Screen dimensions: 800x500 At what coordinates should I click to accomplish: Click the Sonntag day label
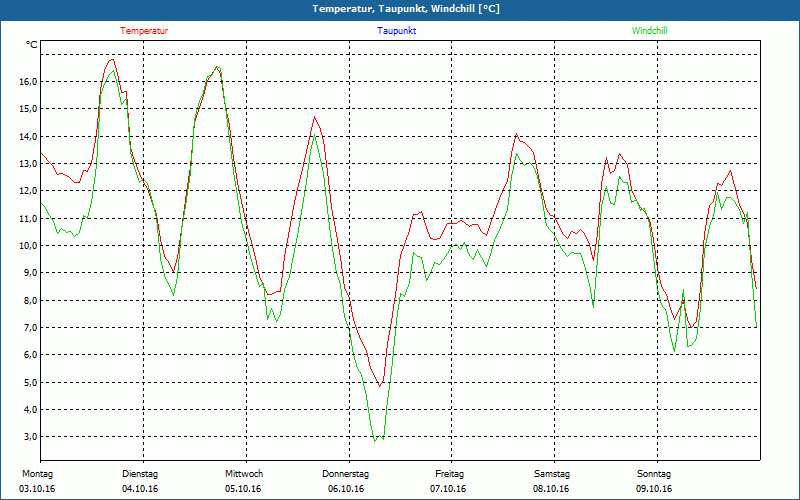click(654, 474)
